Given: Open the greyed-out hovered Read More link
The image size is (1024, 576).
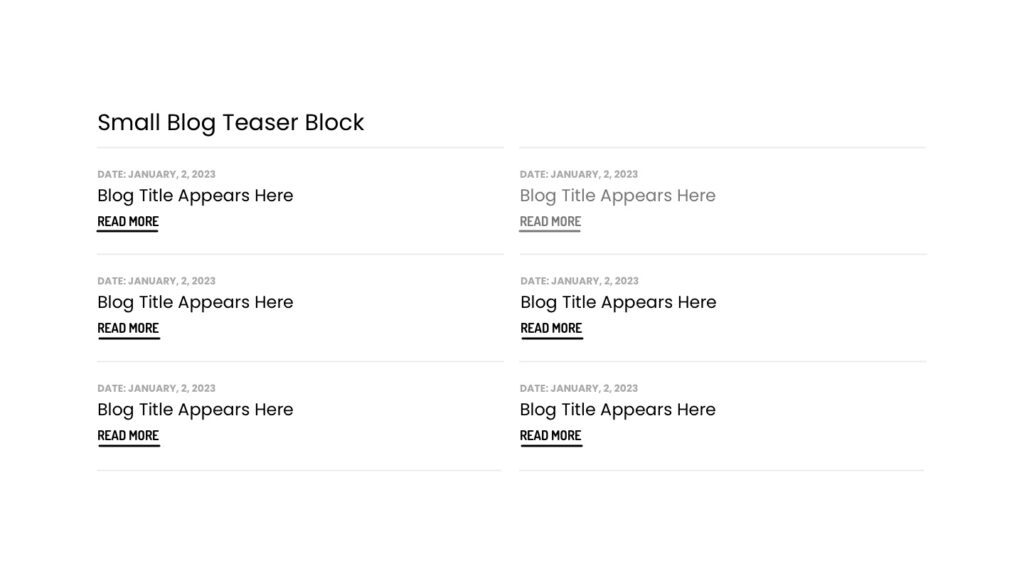Looking at the screenshot, I should tap(550, 222).
